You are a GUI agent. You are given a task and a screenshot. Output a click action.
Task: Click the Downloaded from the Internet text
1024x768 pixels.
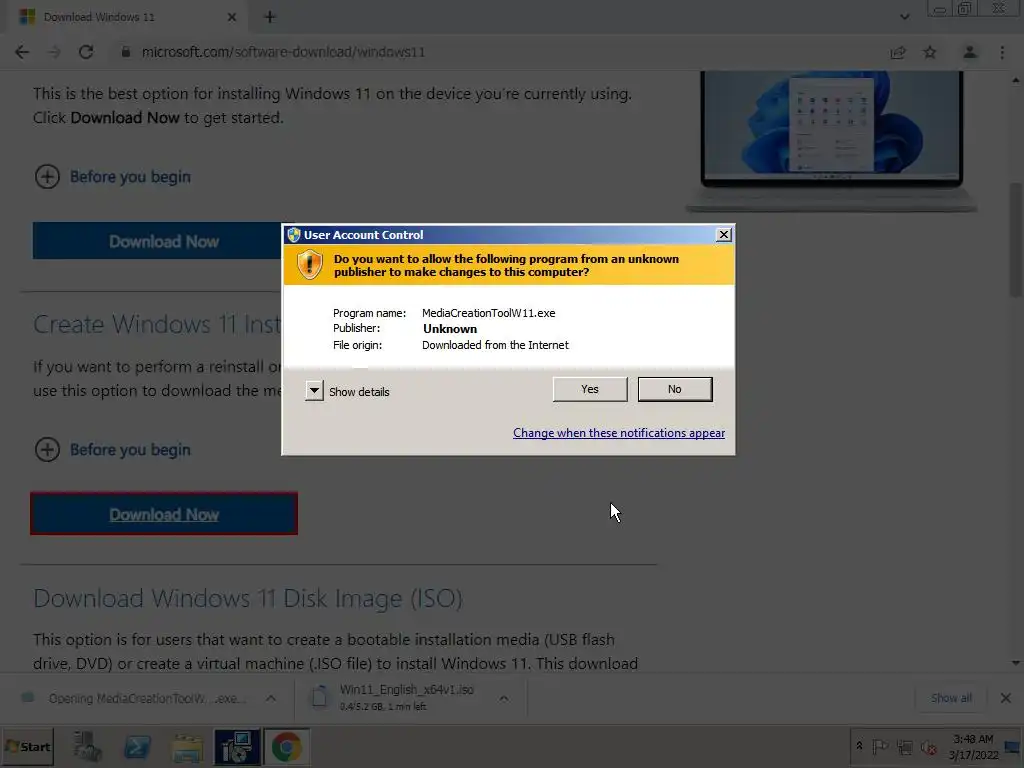495,345
